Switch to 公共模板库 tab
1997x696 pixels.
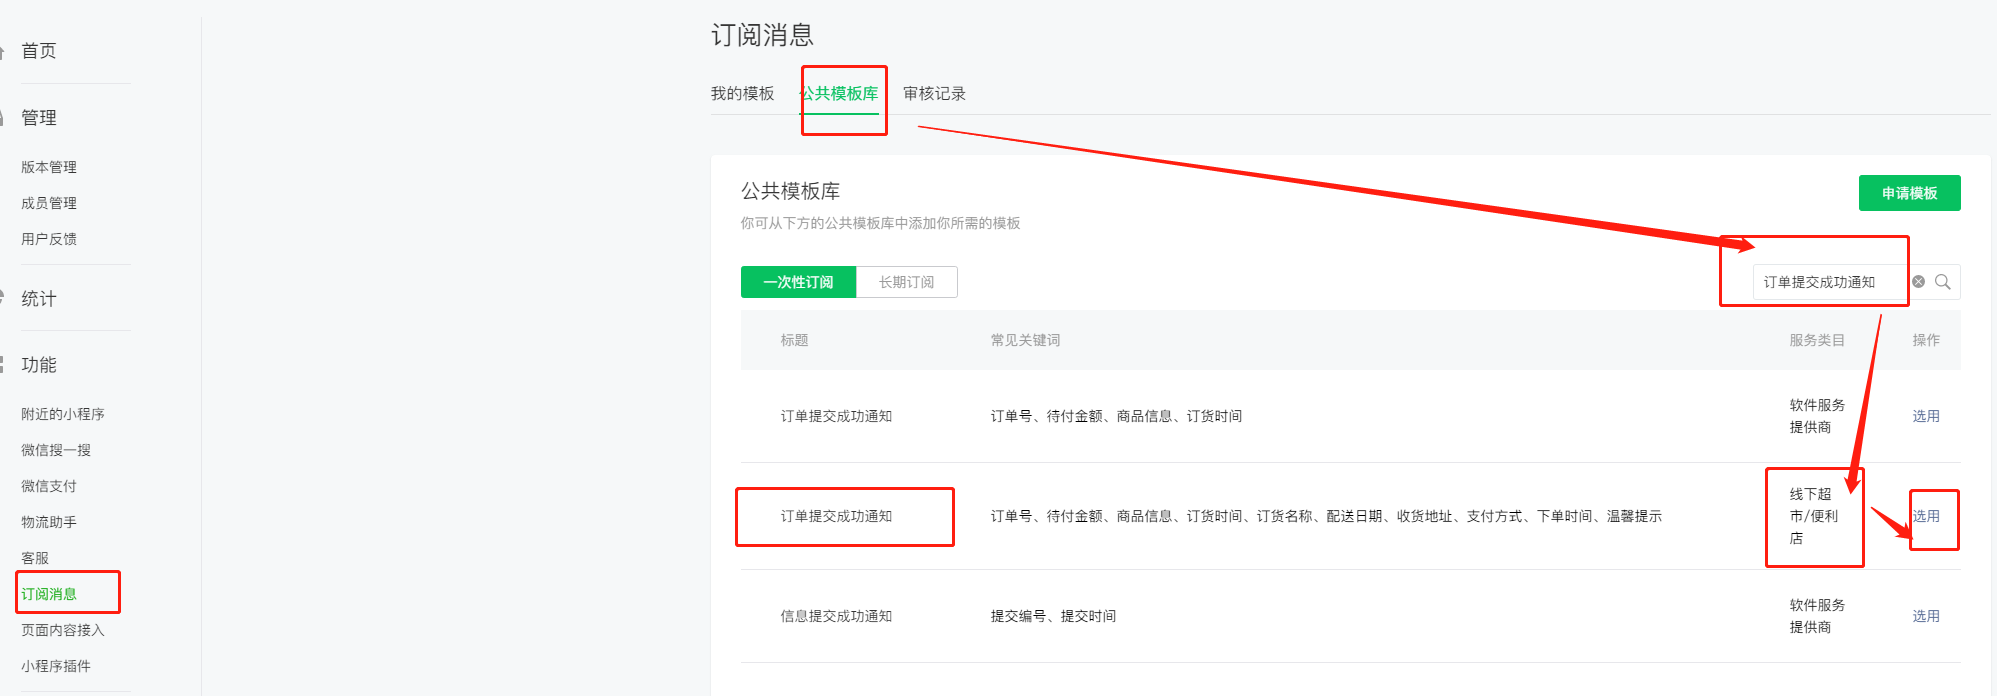pyautogui.click(x=840, y=93)
